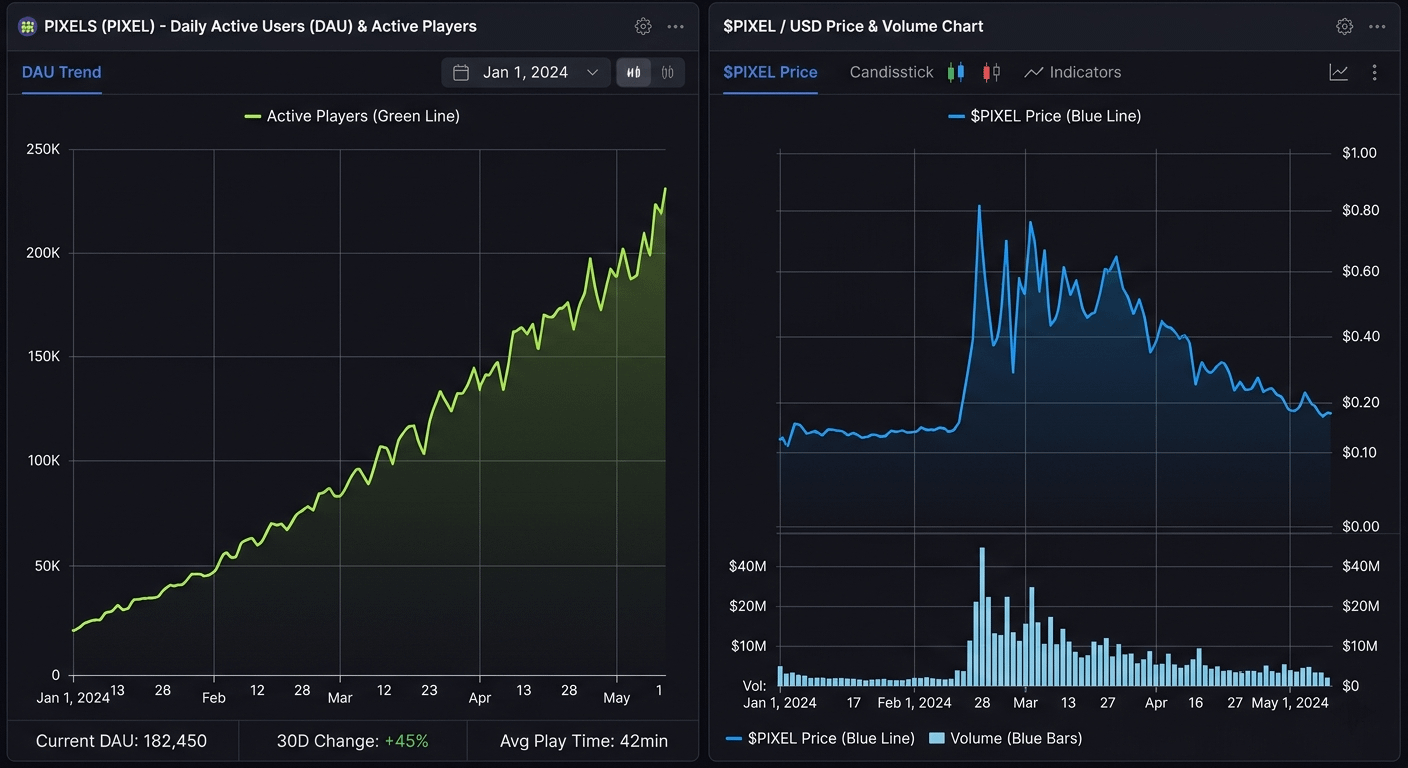
Task: Switch to the DAU Trend tab
Action: tap(61, 72)
